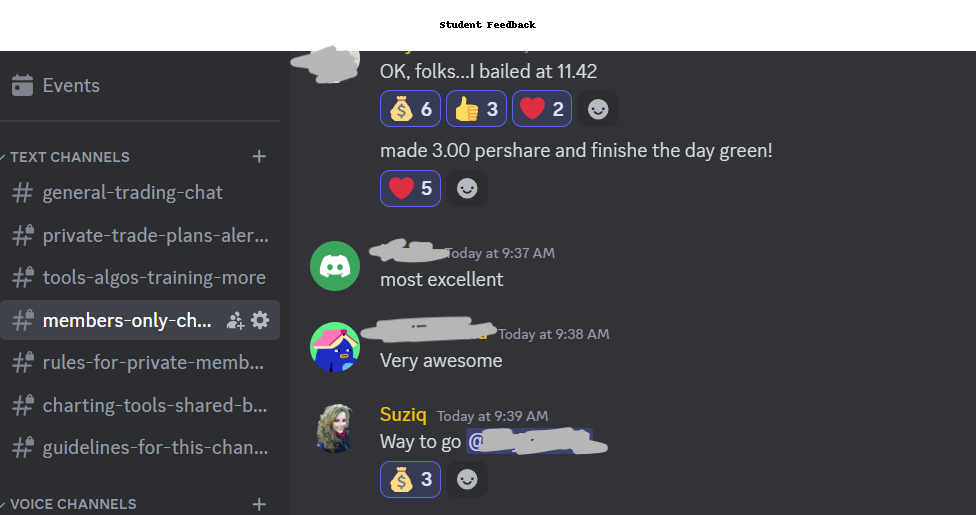
Task: Toggle money bag reaction on Suziq's message
Action: click(410, 479)
